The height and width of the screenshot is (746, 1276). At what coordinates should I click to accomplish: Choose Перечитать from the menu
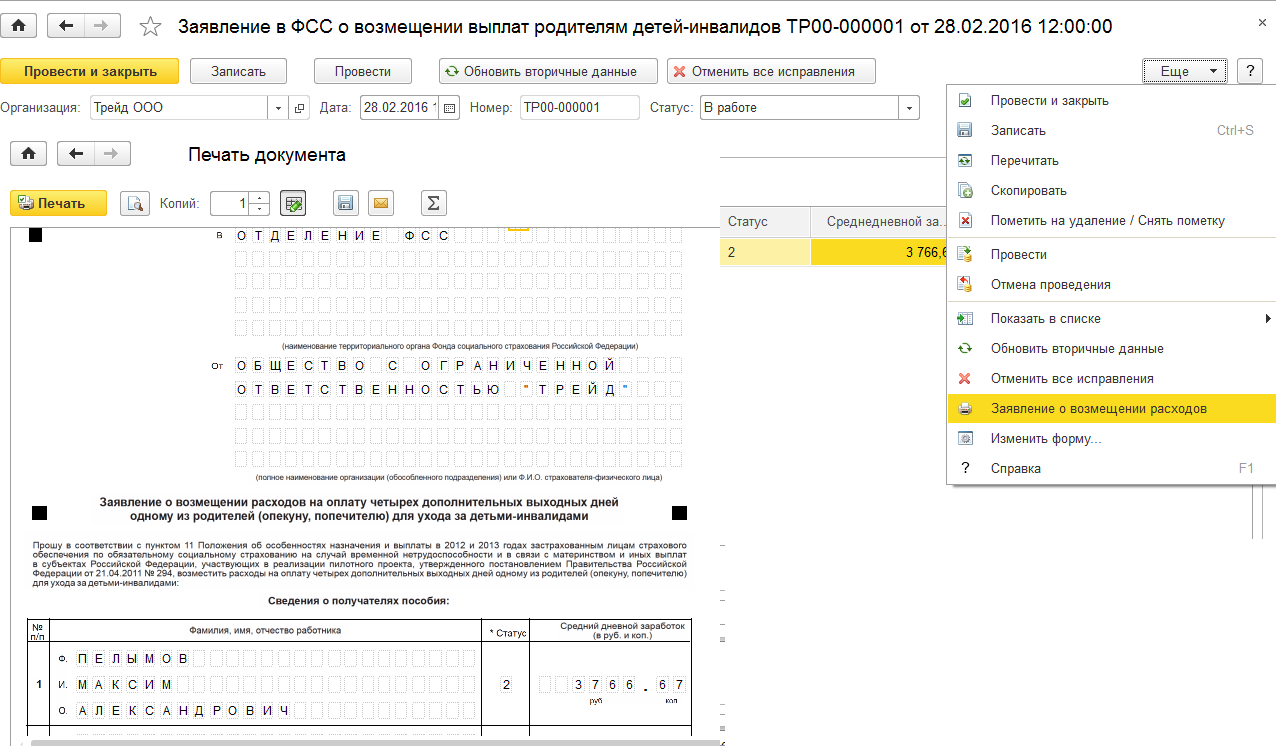[1111, 161]
